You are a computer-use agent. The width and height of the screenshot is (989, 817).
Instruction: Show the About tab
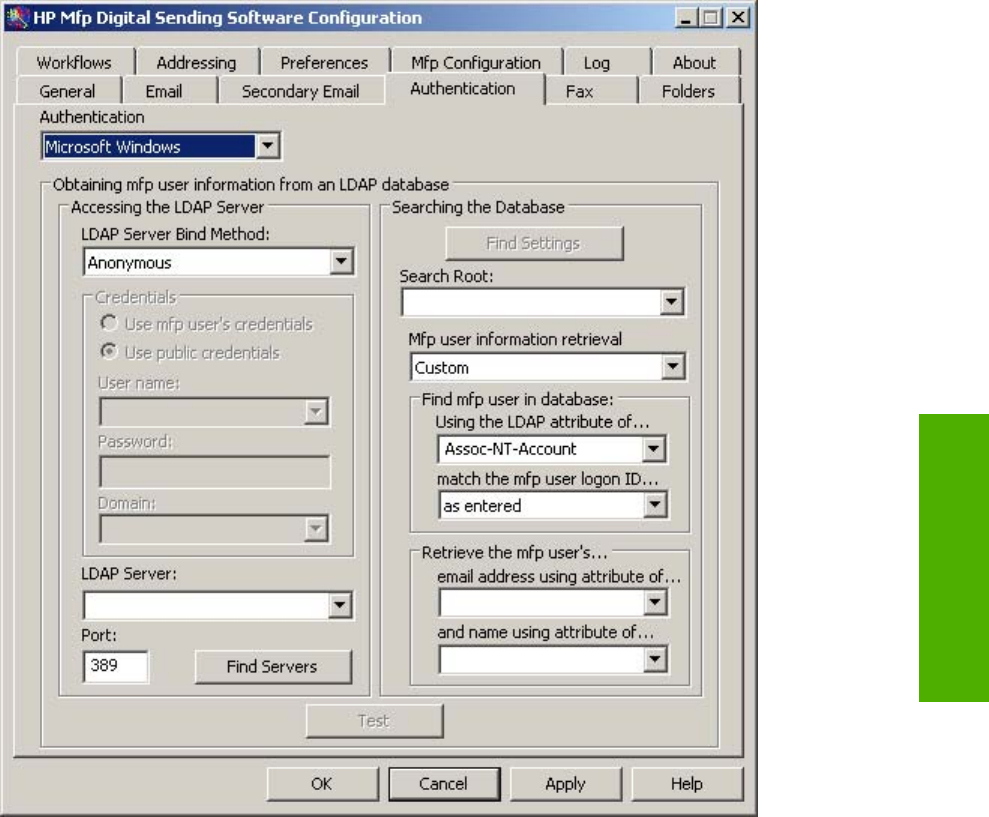(x=694, y=62)
